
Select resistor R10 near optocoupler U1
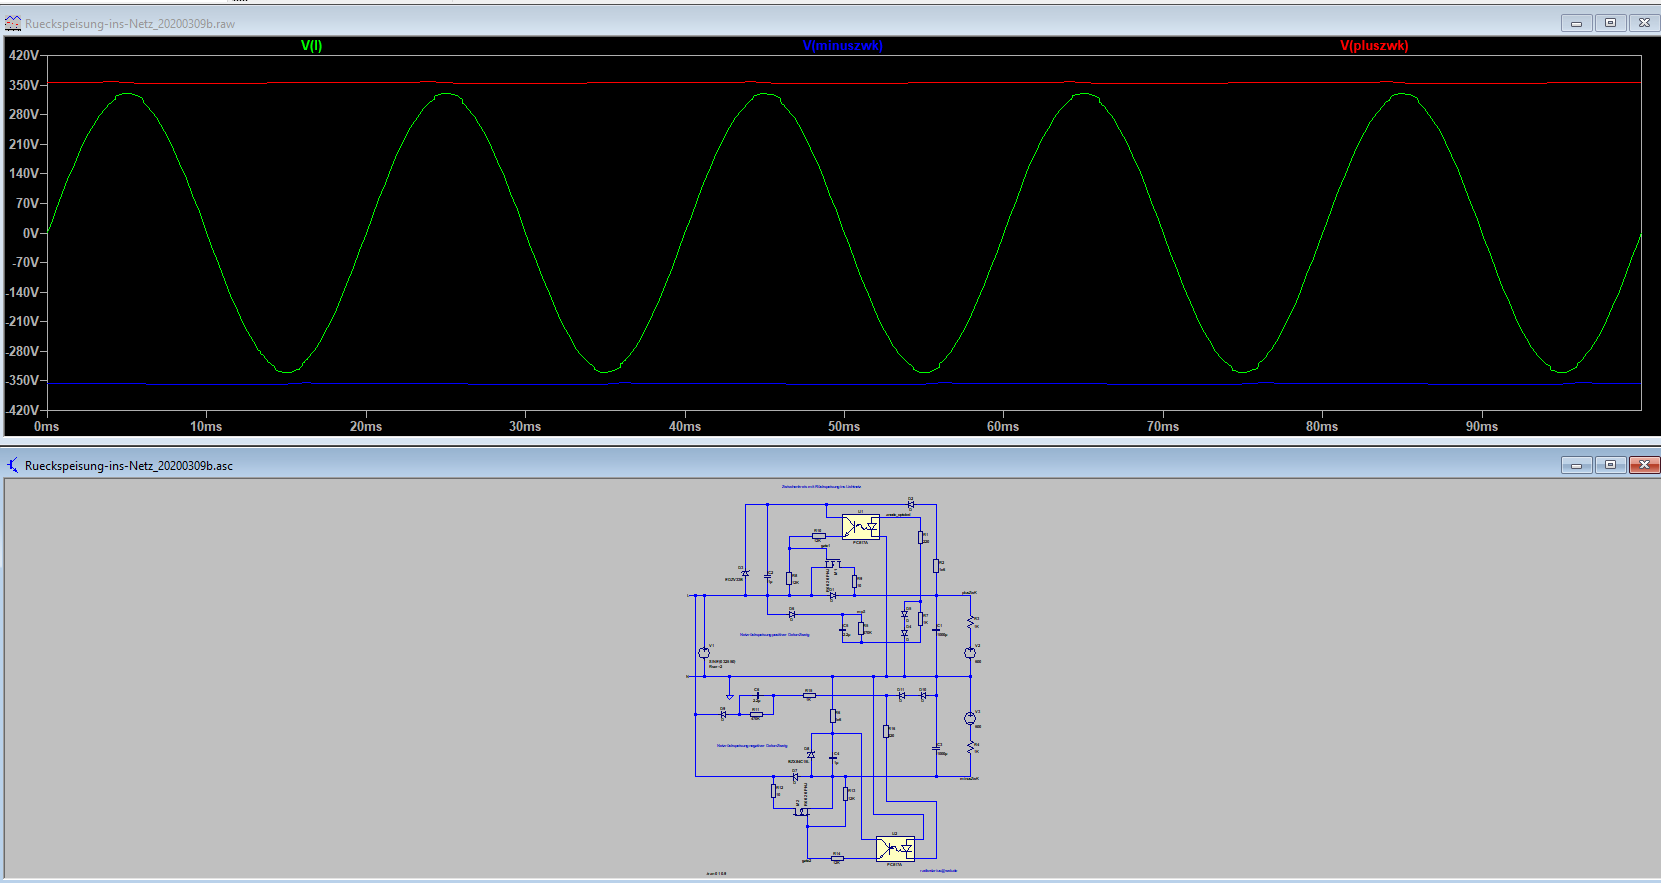point(819,536)
